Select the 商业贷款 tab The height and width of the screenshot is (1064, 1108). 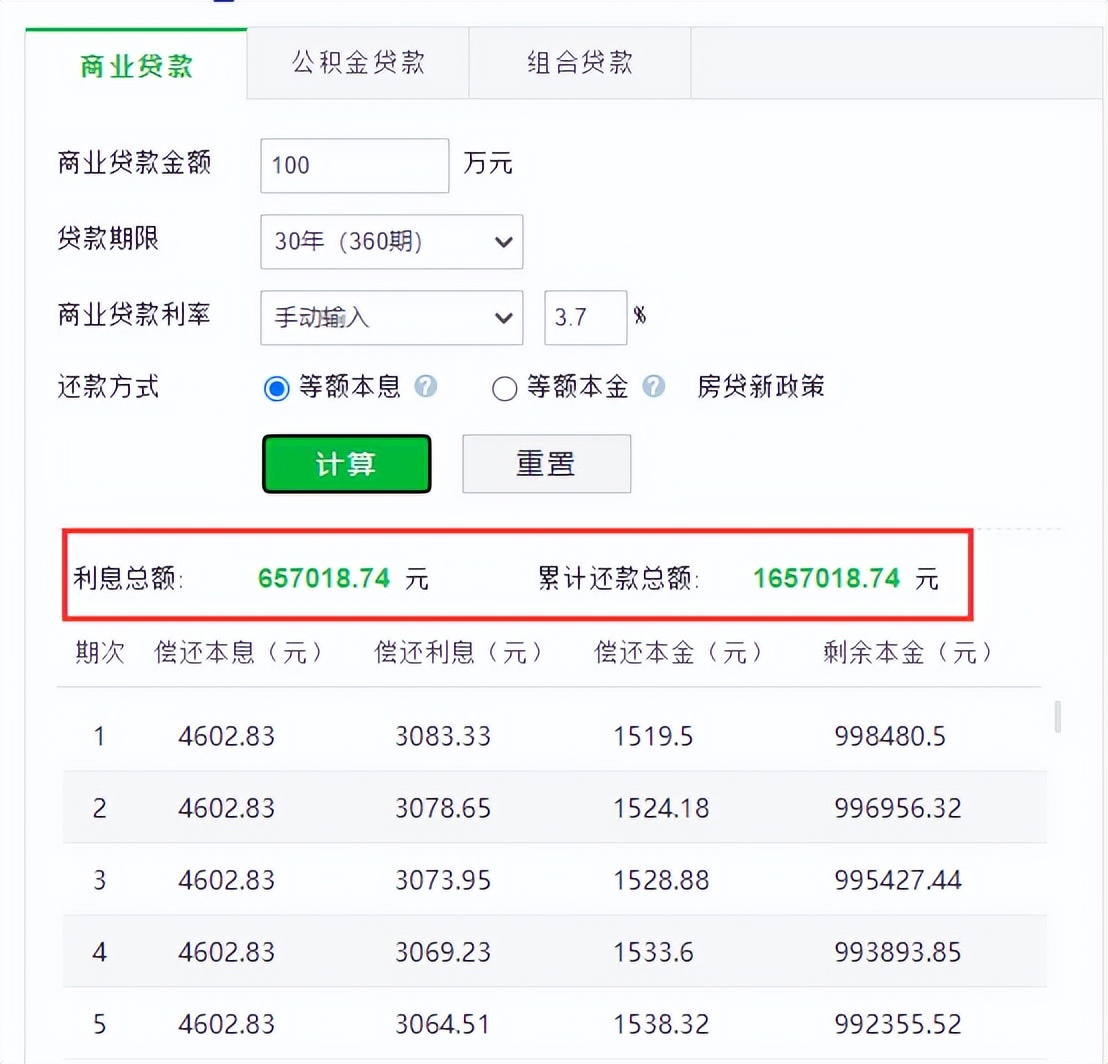tap(136, 62)
